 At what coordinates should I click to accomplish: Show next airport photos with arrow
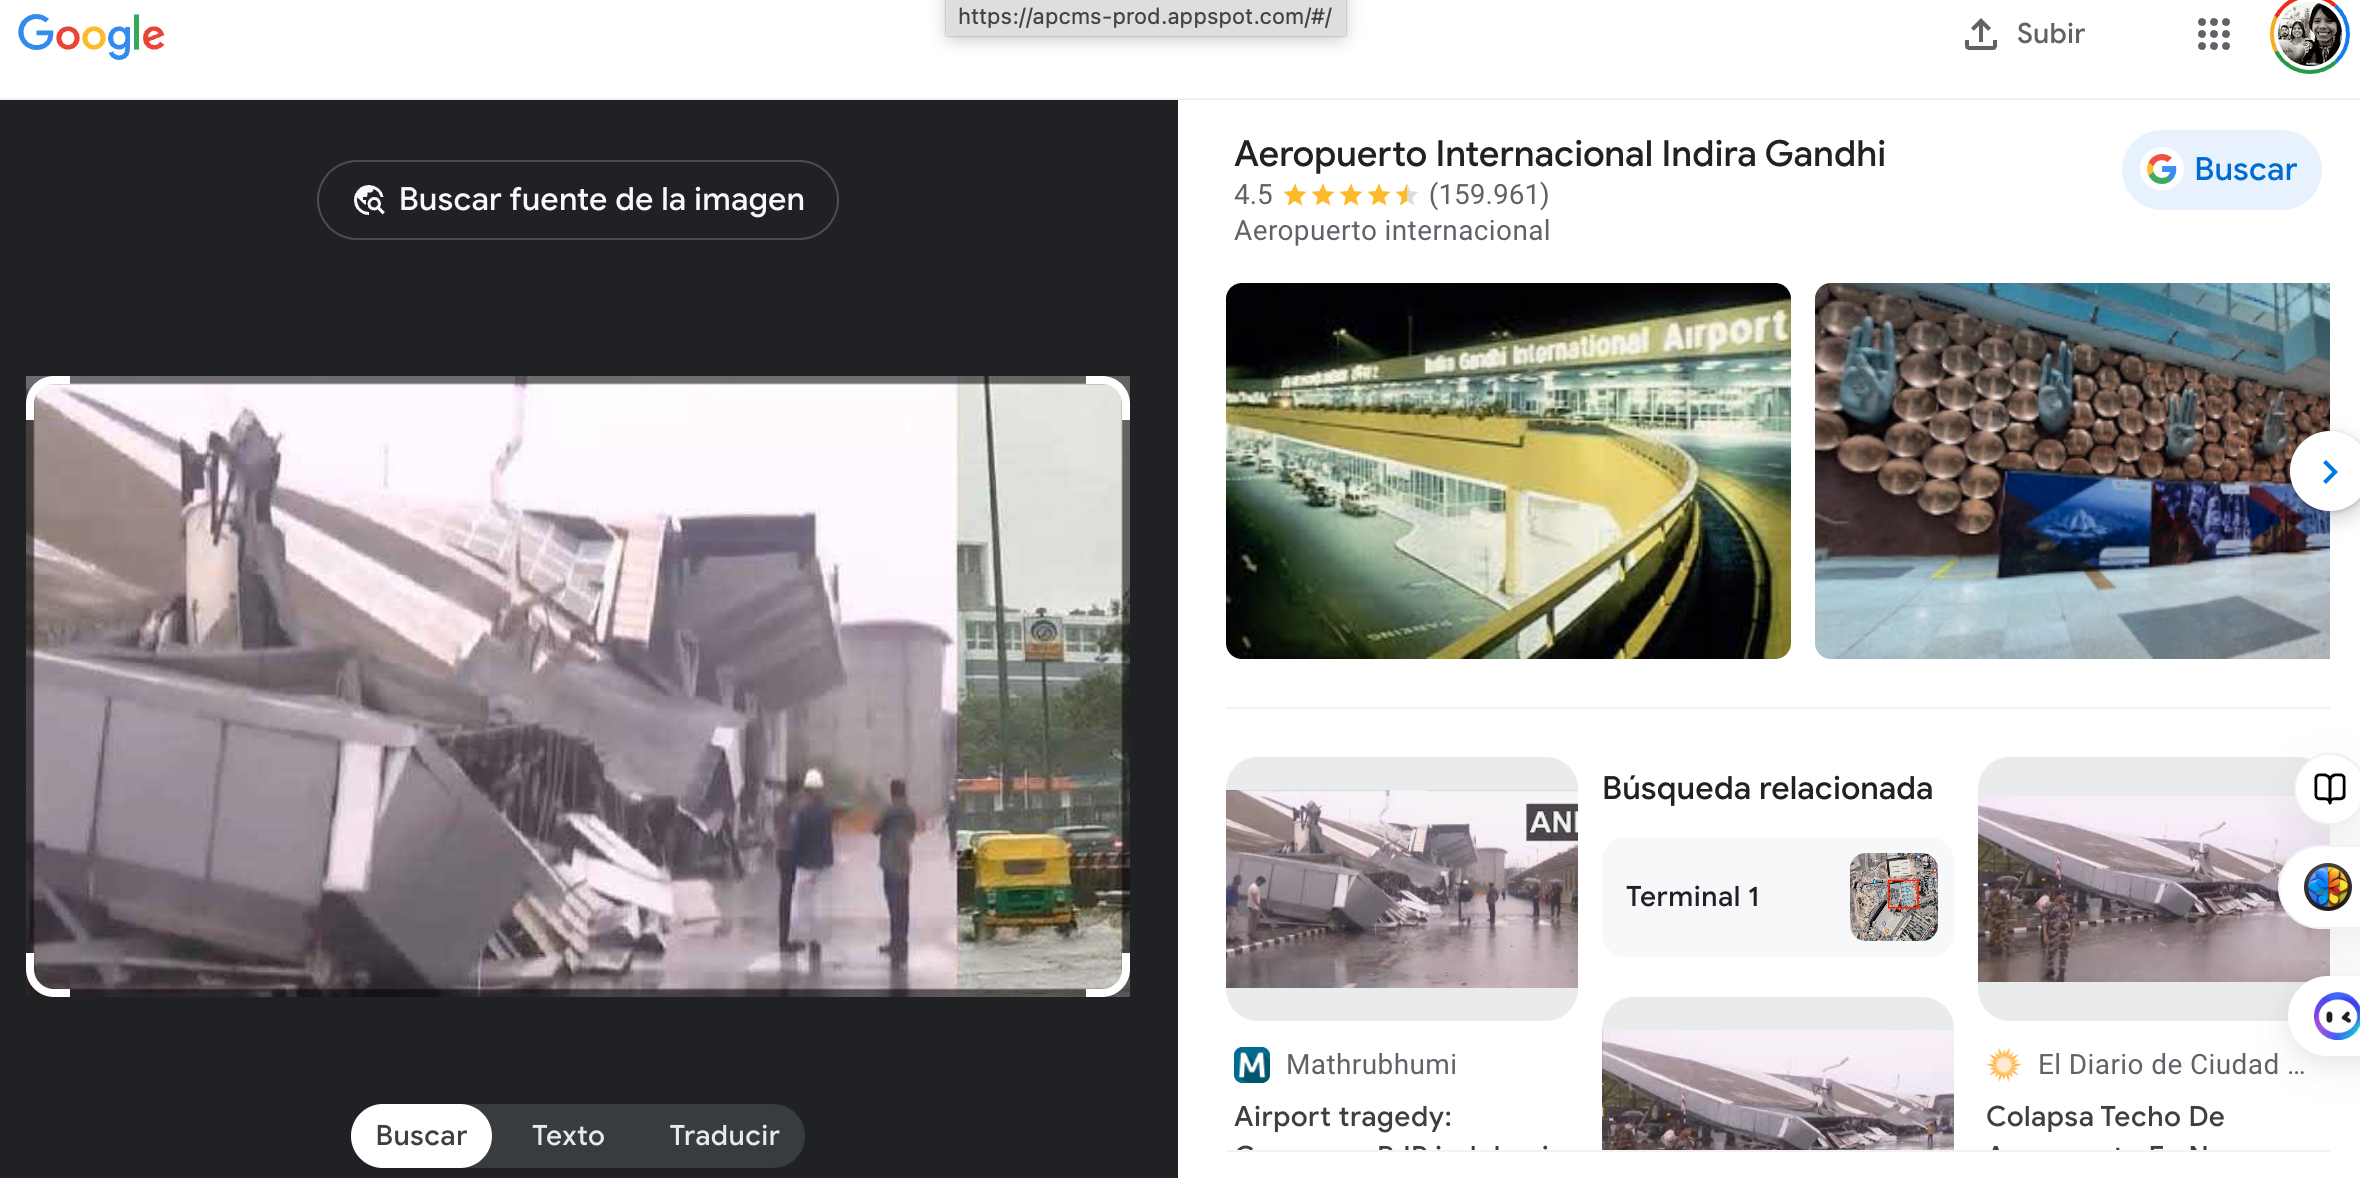point(2329,472)
